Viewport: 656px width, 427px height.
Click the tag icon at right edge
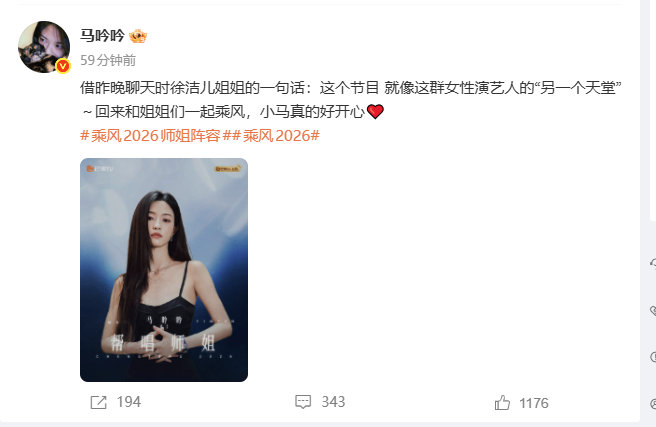[x=653, y=310]
